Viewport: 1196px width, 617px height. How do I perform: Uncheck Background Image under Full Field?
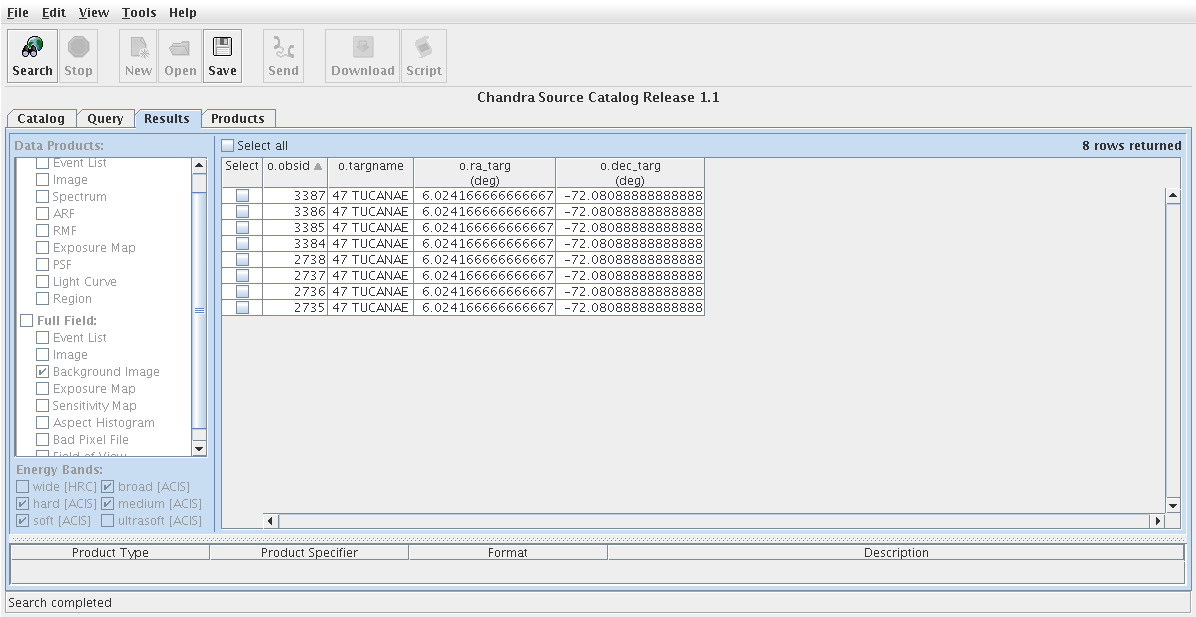click(43, 372)
